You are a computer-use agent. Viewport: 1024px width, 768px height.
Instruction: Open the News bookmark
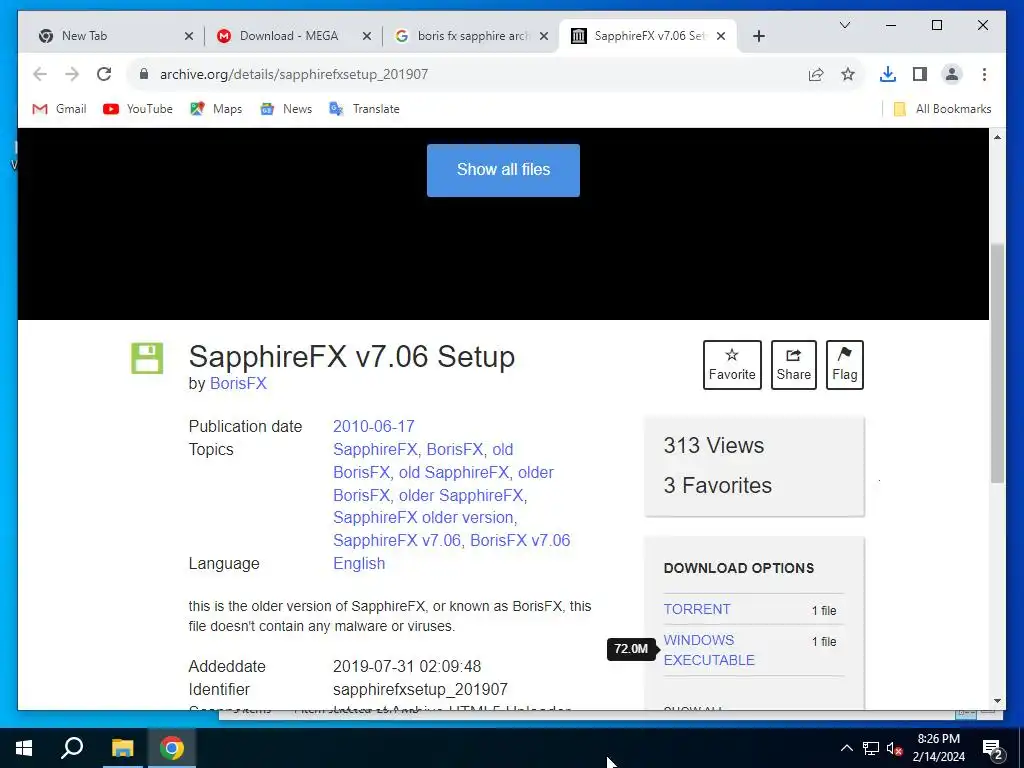286,109
